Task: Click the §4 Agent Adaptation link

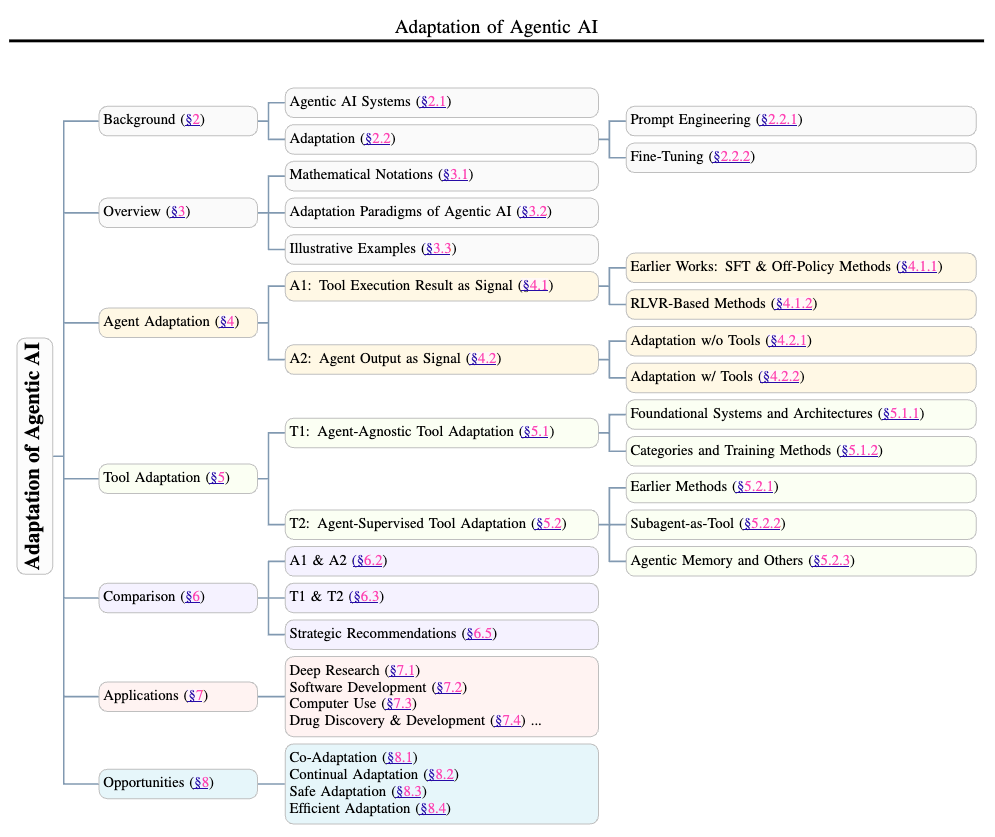Action: coord(227,322)
